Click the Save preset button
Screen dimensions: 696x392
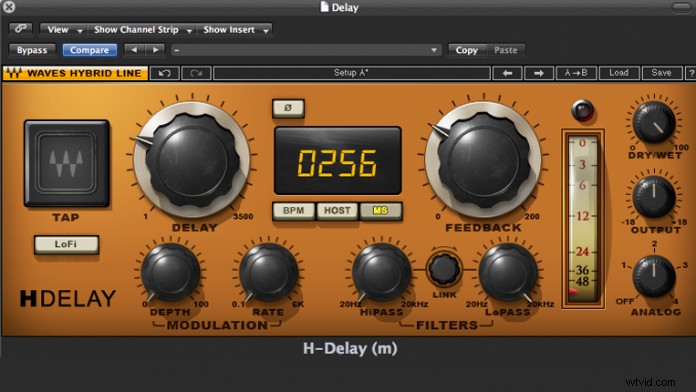661,73
